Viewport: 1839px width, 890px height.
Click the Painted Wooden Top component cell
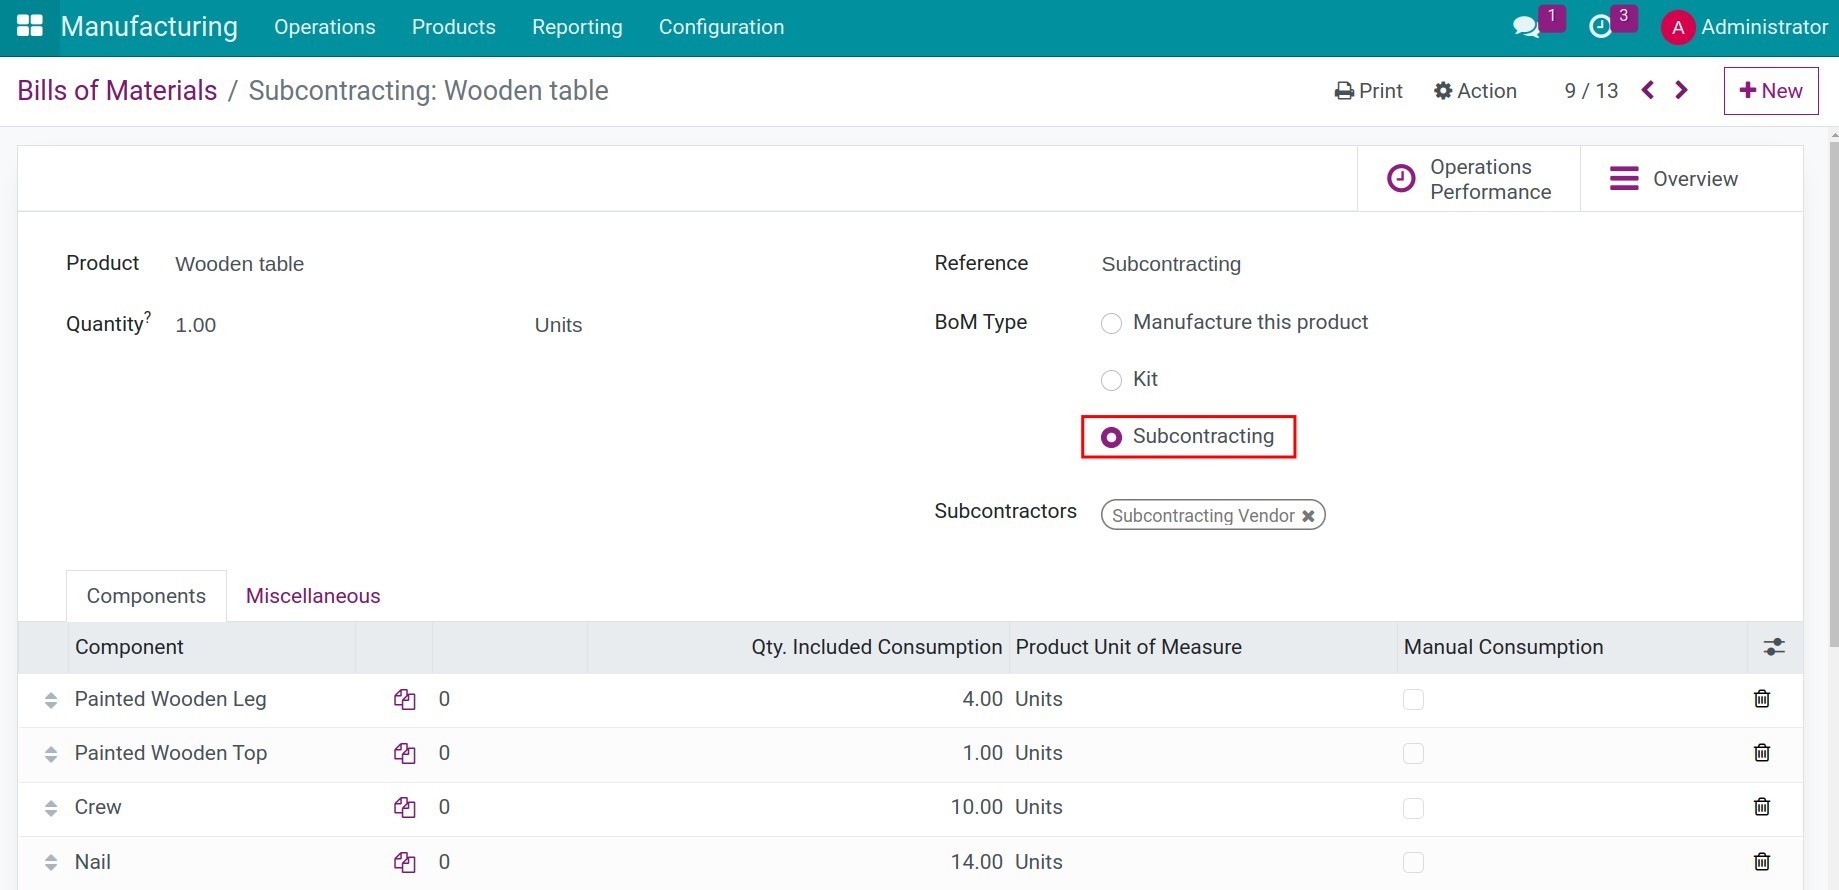(171, 753)
